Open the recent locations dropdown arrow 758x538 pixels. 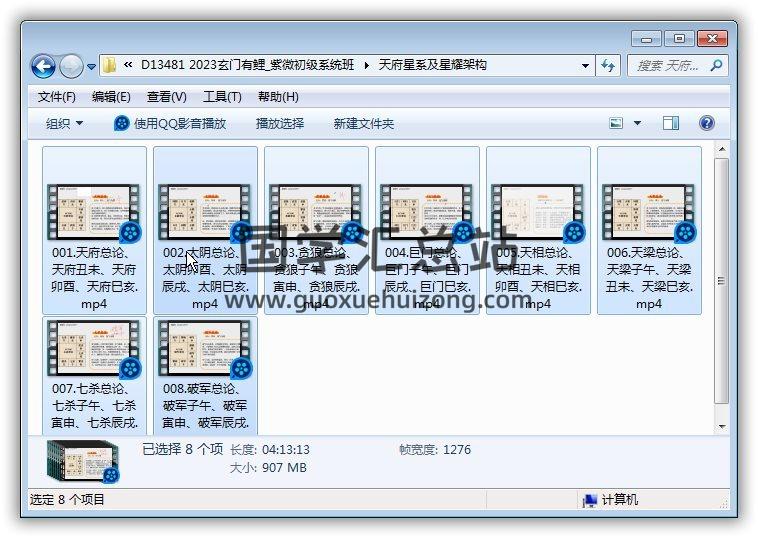pyautogui.click(x=91, y=67)
